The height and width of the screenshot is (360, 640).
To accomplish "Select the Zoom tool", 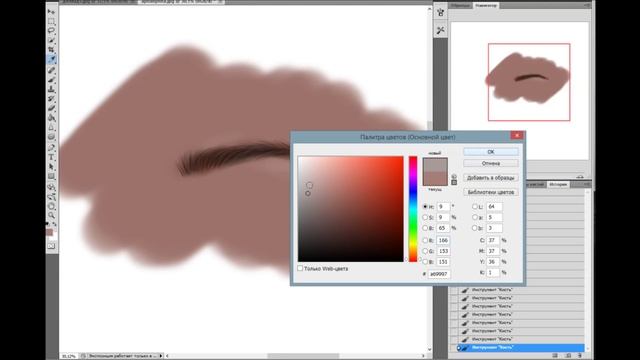I will (51, 215).
